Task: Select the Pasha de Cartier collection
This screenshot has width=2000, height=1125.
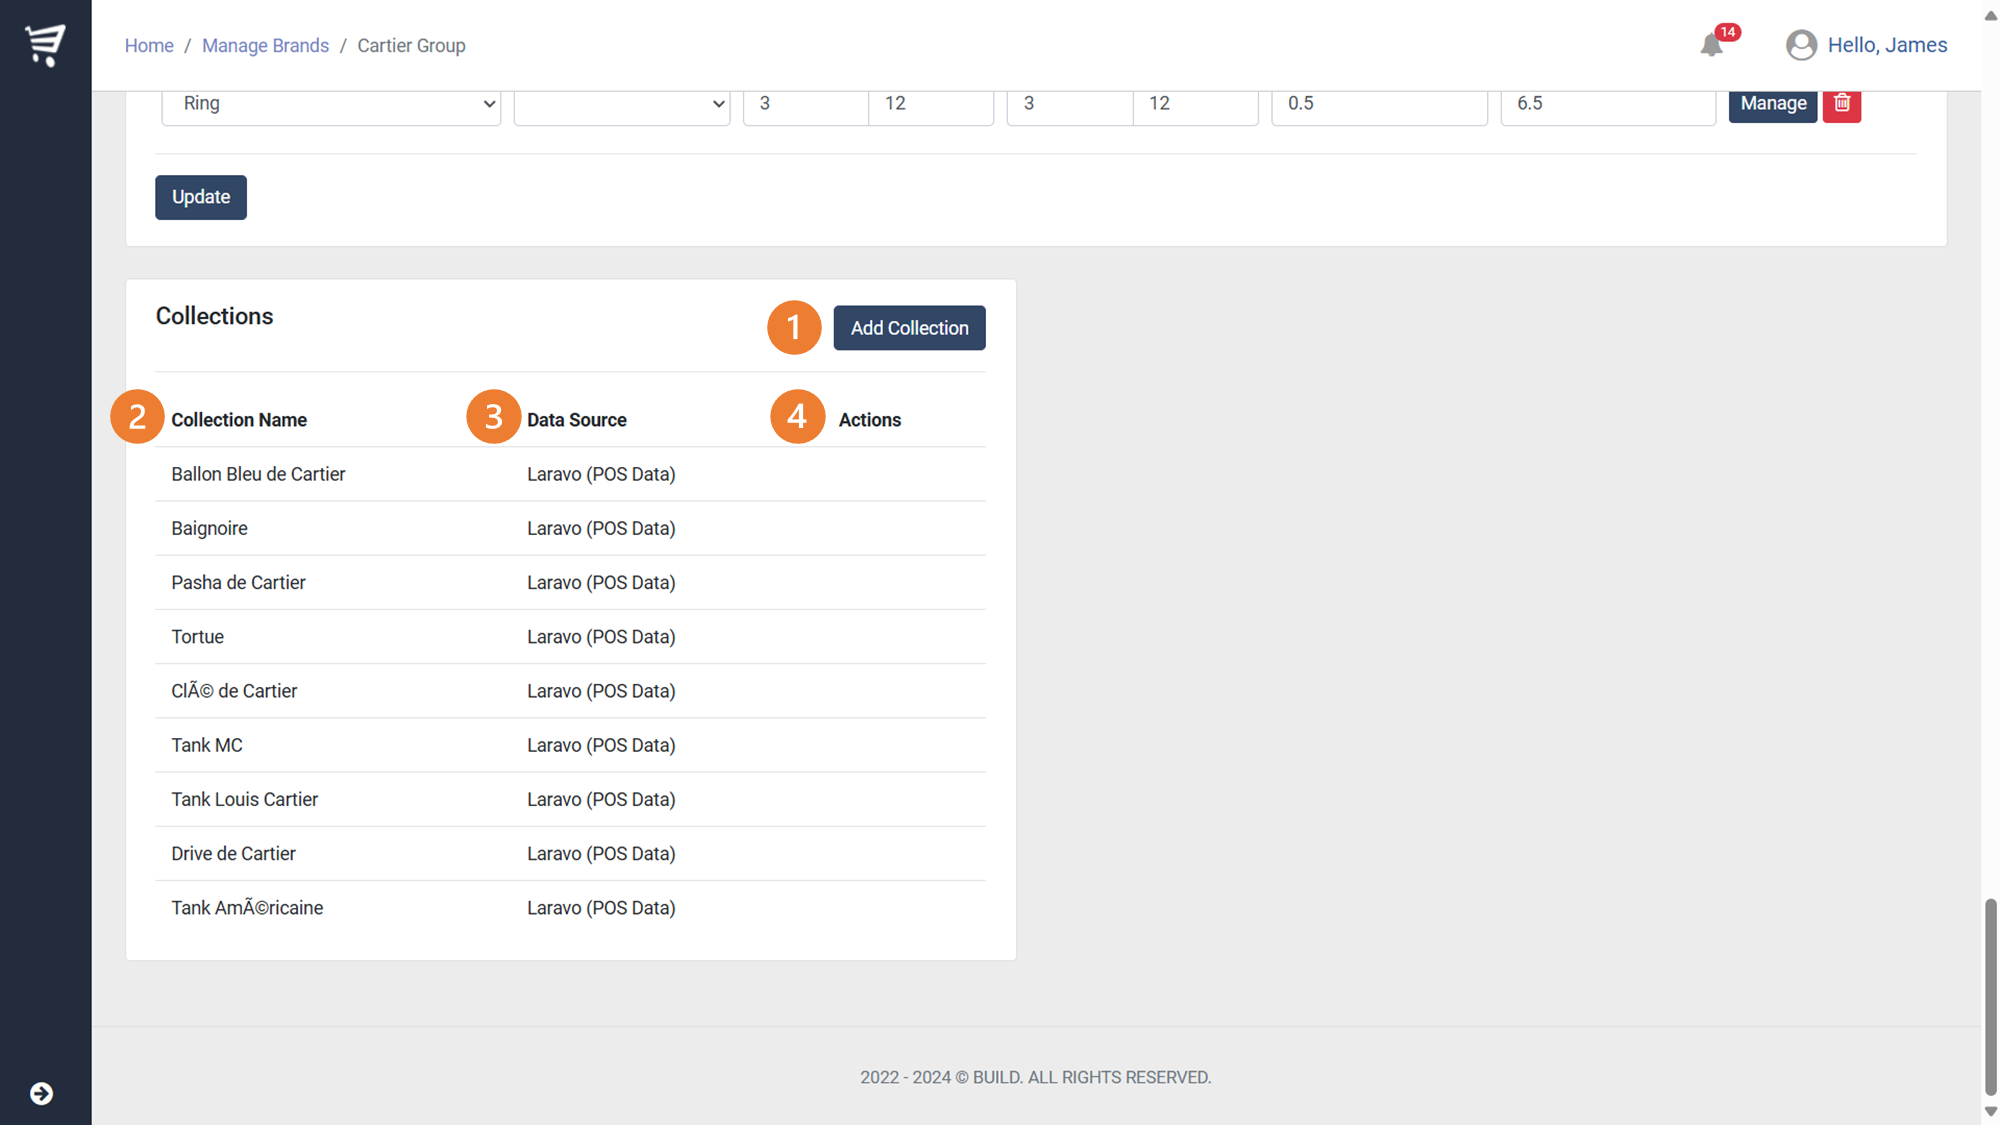Action: (238, 582)
